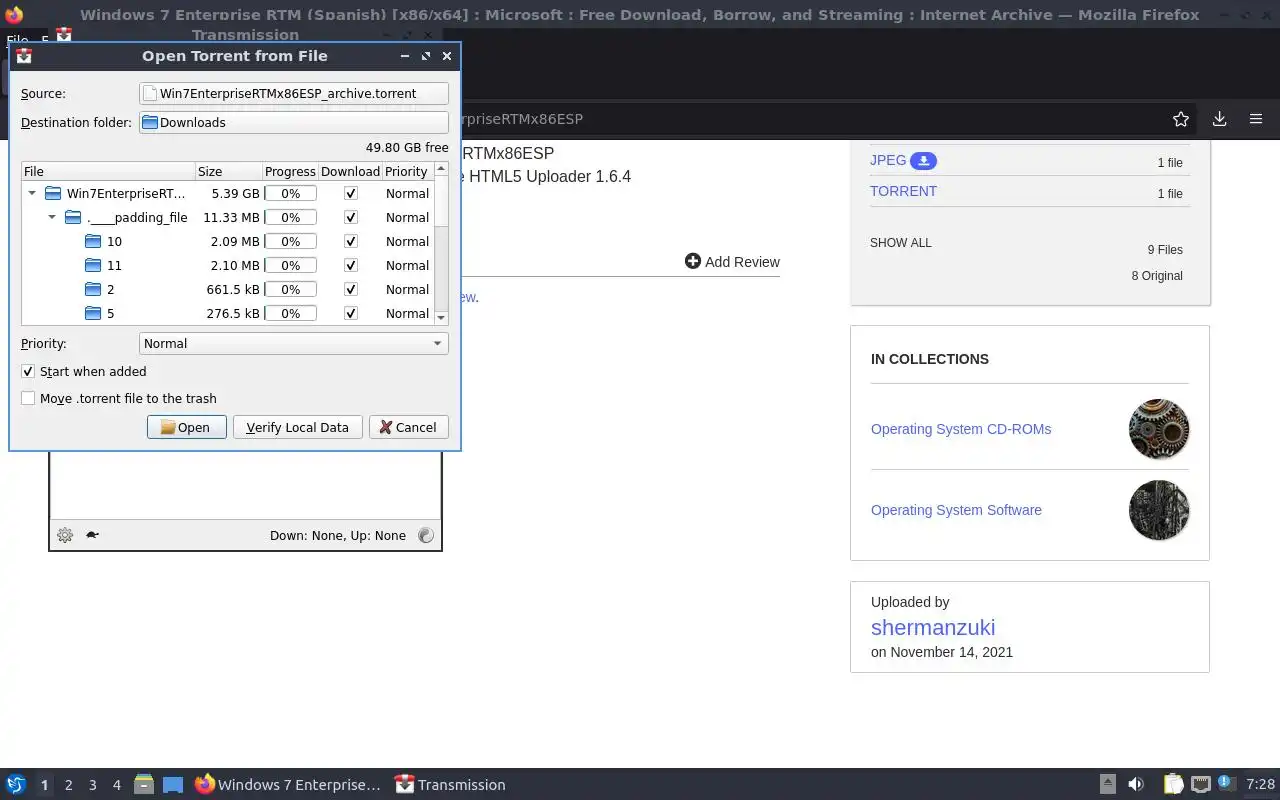Uncheck Download for Win7EnterpriseRT… row

350,193
